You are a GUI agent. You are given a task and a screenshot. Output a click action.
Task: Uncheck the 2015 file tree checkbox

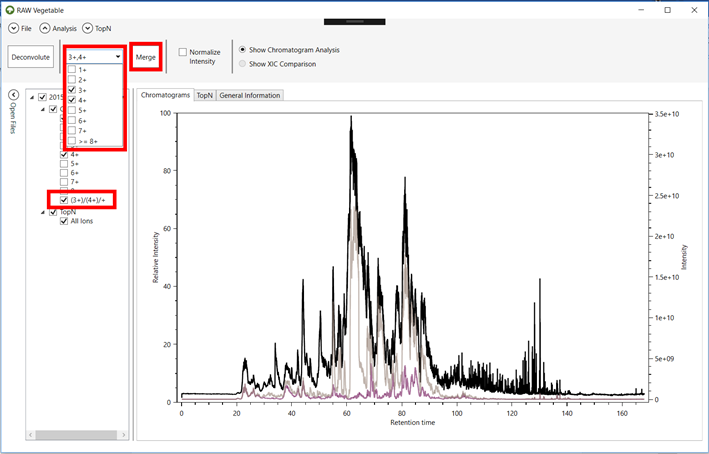(43, 97)
